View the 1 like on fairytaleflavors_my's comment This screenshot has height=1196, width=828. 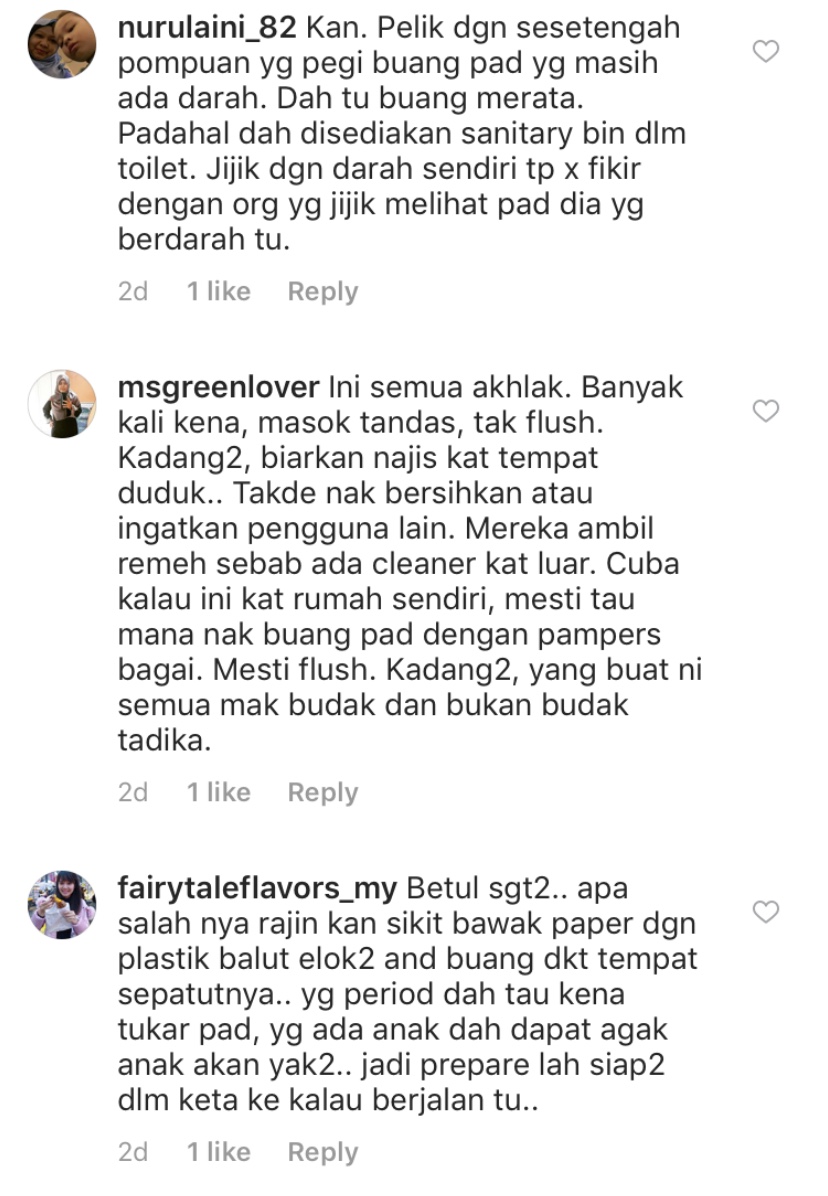[x=219, y=1152]
